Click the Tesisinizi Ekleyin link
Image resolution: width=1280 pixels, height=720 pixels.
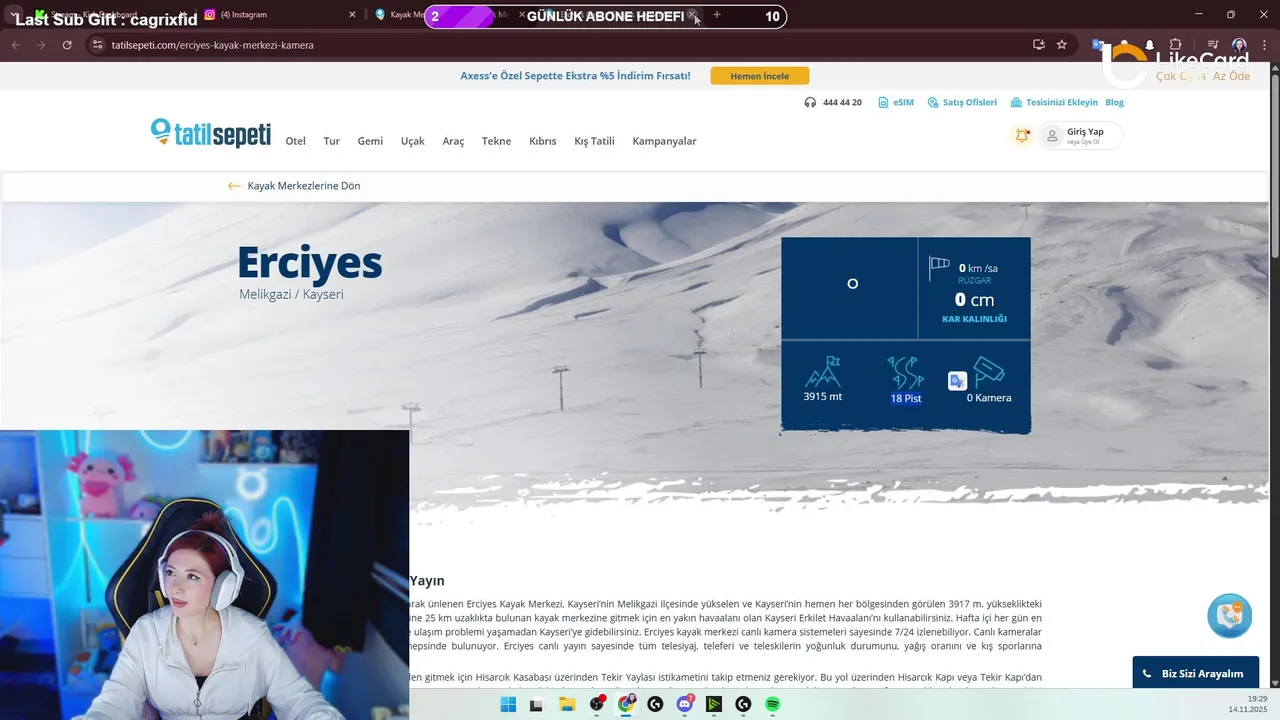(x=1054, y=102)
